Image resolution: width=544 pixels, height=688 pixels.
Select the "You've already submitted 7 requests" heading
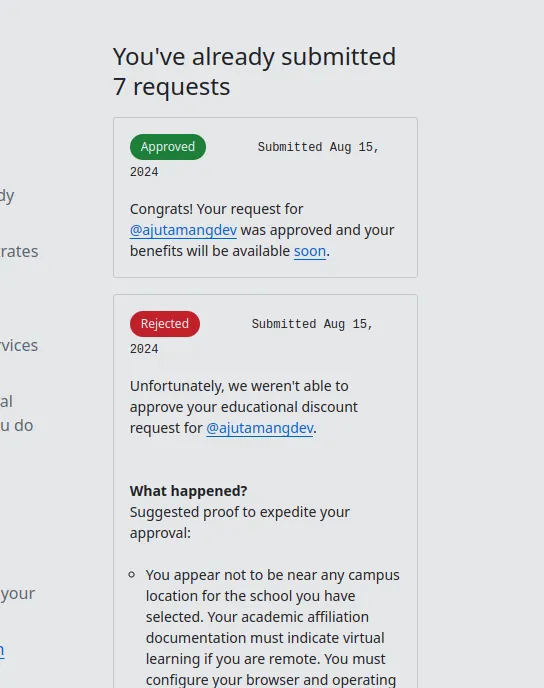[254, 72]
